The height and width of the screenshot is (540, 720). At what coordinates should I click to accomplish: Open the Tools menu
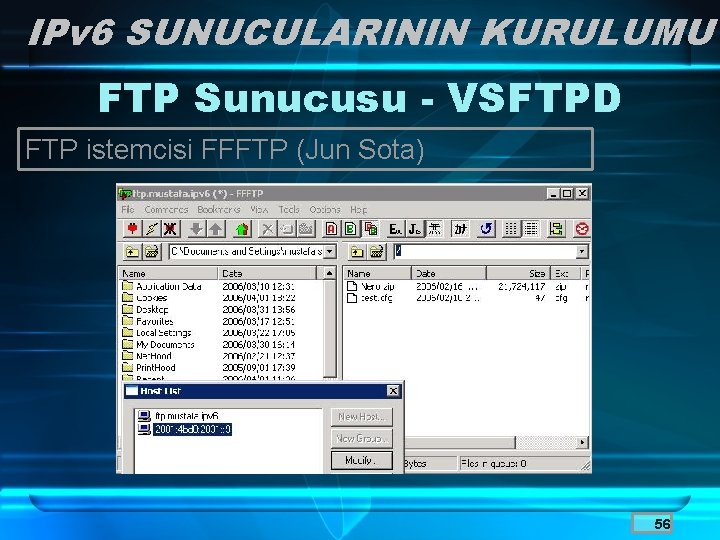coord(289,209)
